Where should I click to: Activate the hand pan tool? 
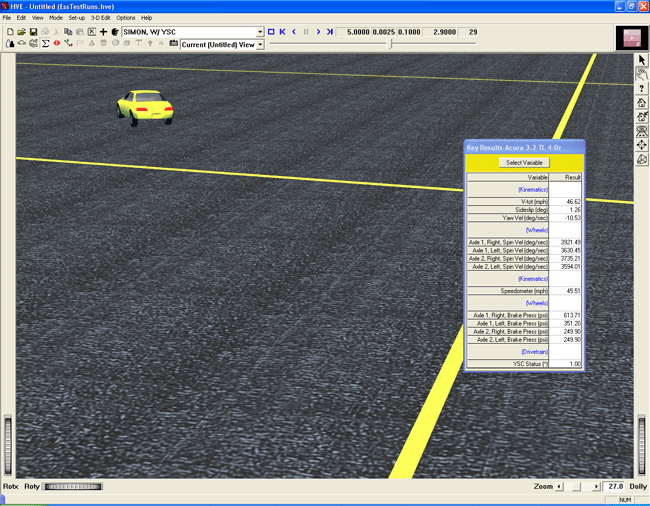[642, 74]
